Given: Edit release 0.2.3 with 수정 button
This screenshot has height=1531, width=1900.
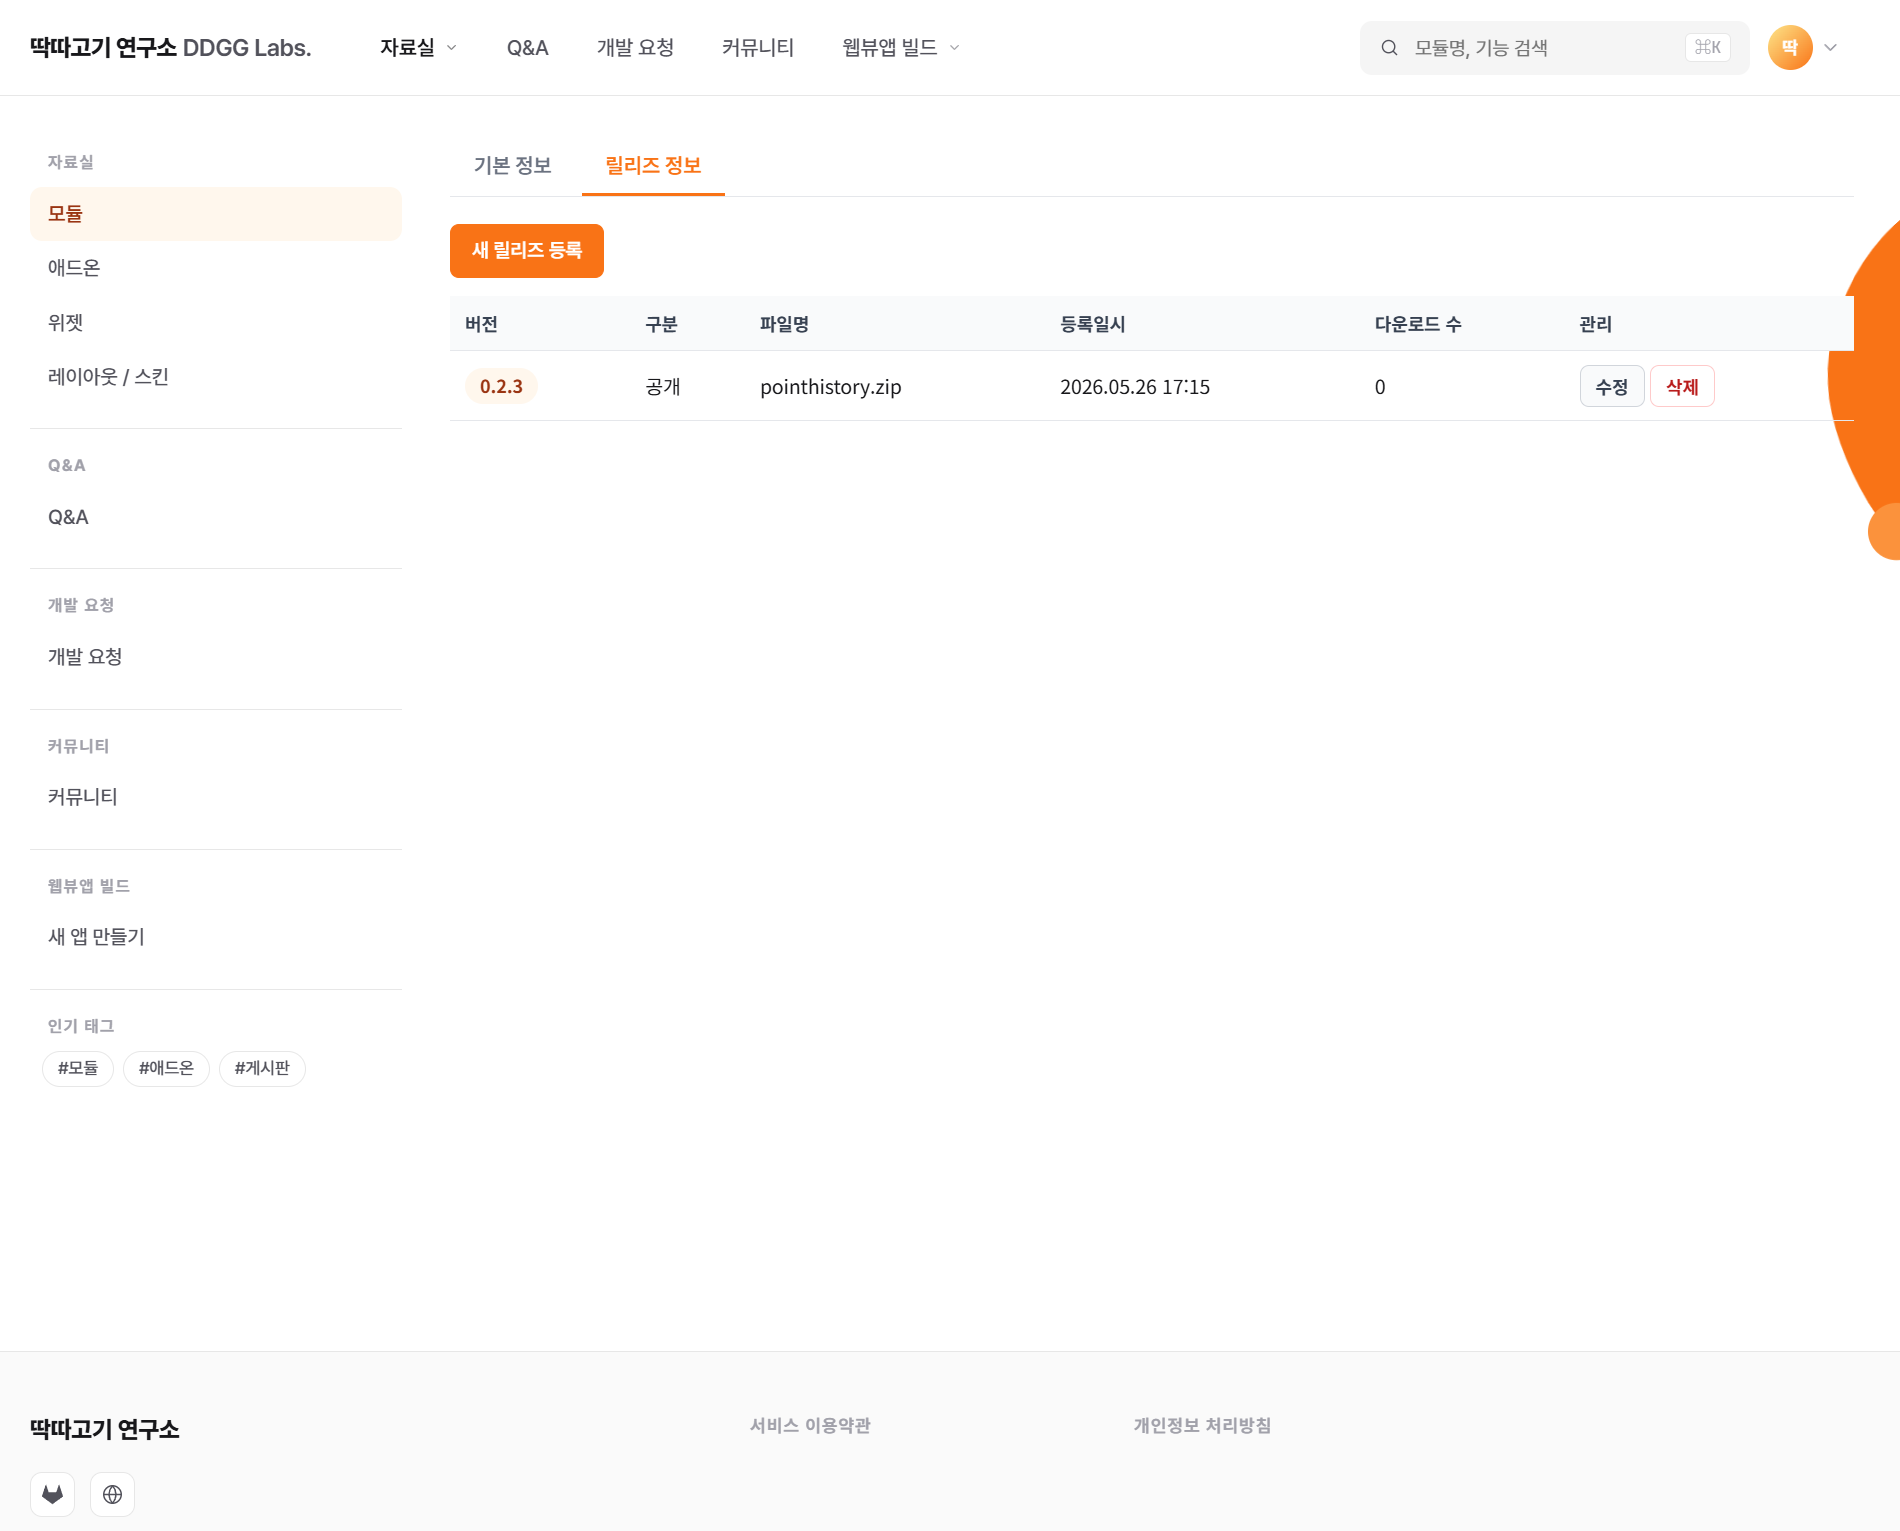Looking at the screenshot, I should click(x=1612, y=387).
